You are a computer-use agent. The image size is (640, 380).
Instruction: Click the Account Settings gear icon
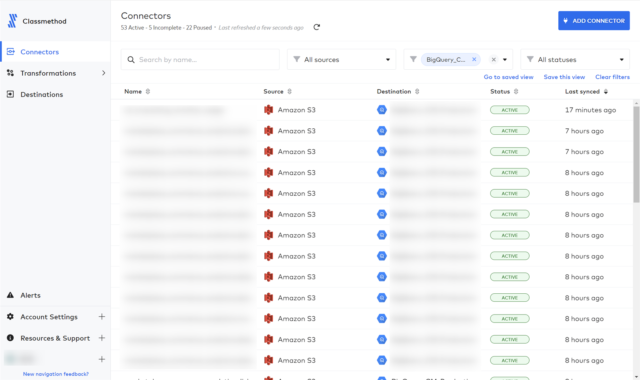(10, 316)
